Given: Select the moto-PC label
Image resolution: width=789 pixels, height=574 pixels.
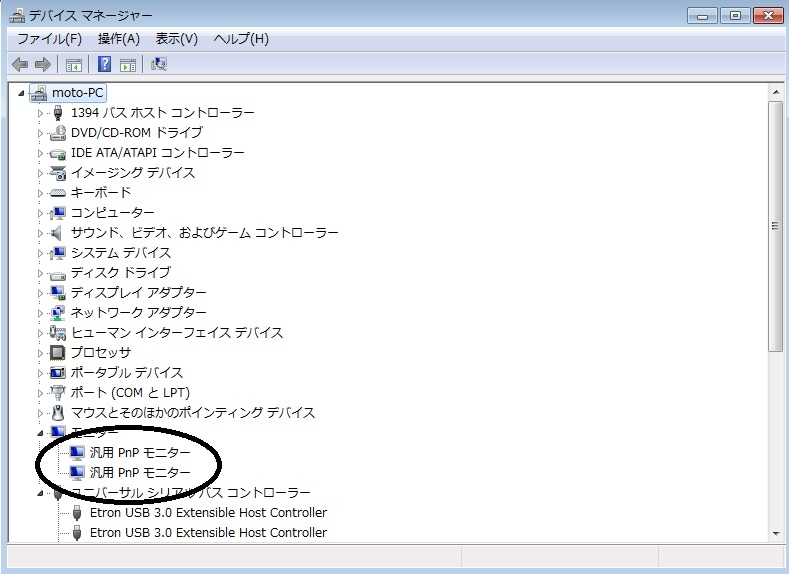Looking at the screenshot, I should pos(77,93).
